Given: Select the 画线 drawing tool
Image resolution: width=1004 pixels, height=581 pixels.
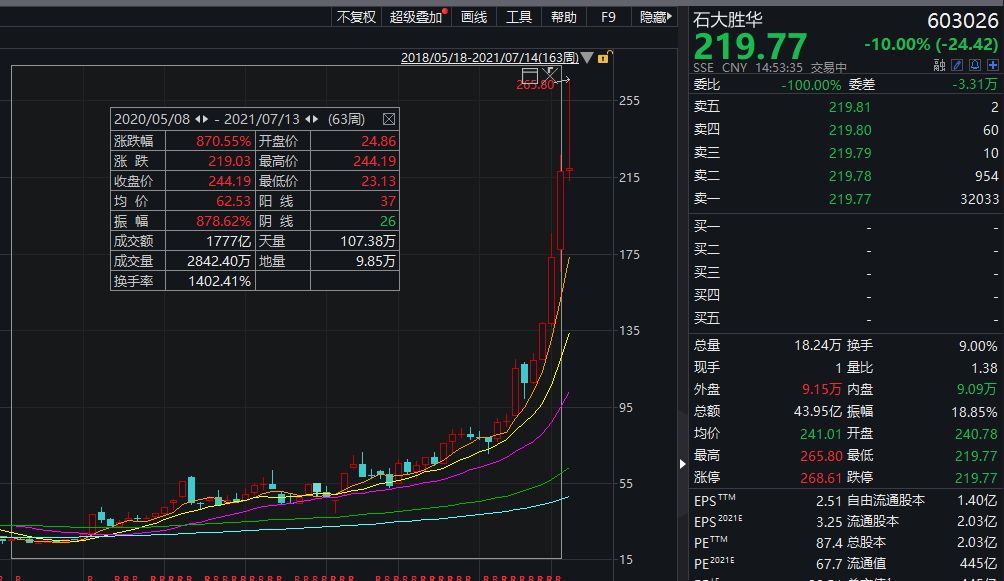Looking at the screenshot, I should pyautogui.click(x=473, y=17).
